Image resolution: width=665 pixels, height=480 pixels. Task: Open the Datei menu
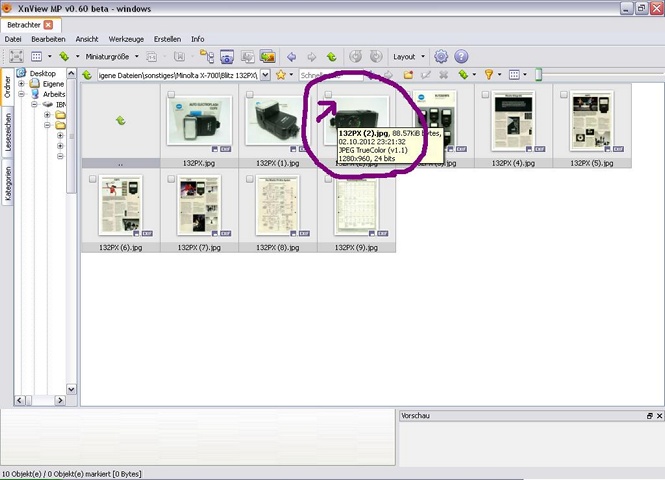tap(13, 39)
